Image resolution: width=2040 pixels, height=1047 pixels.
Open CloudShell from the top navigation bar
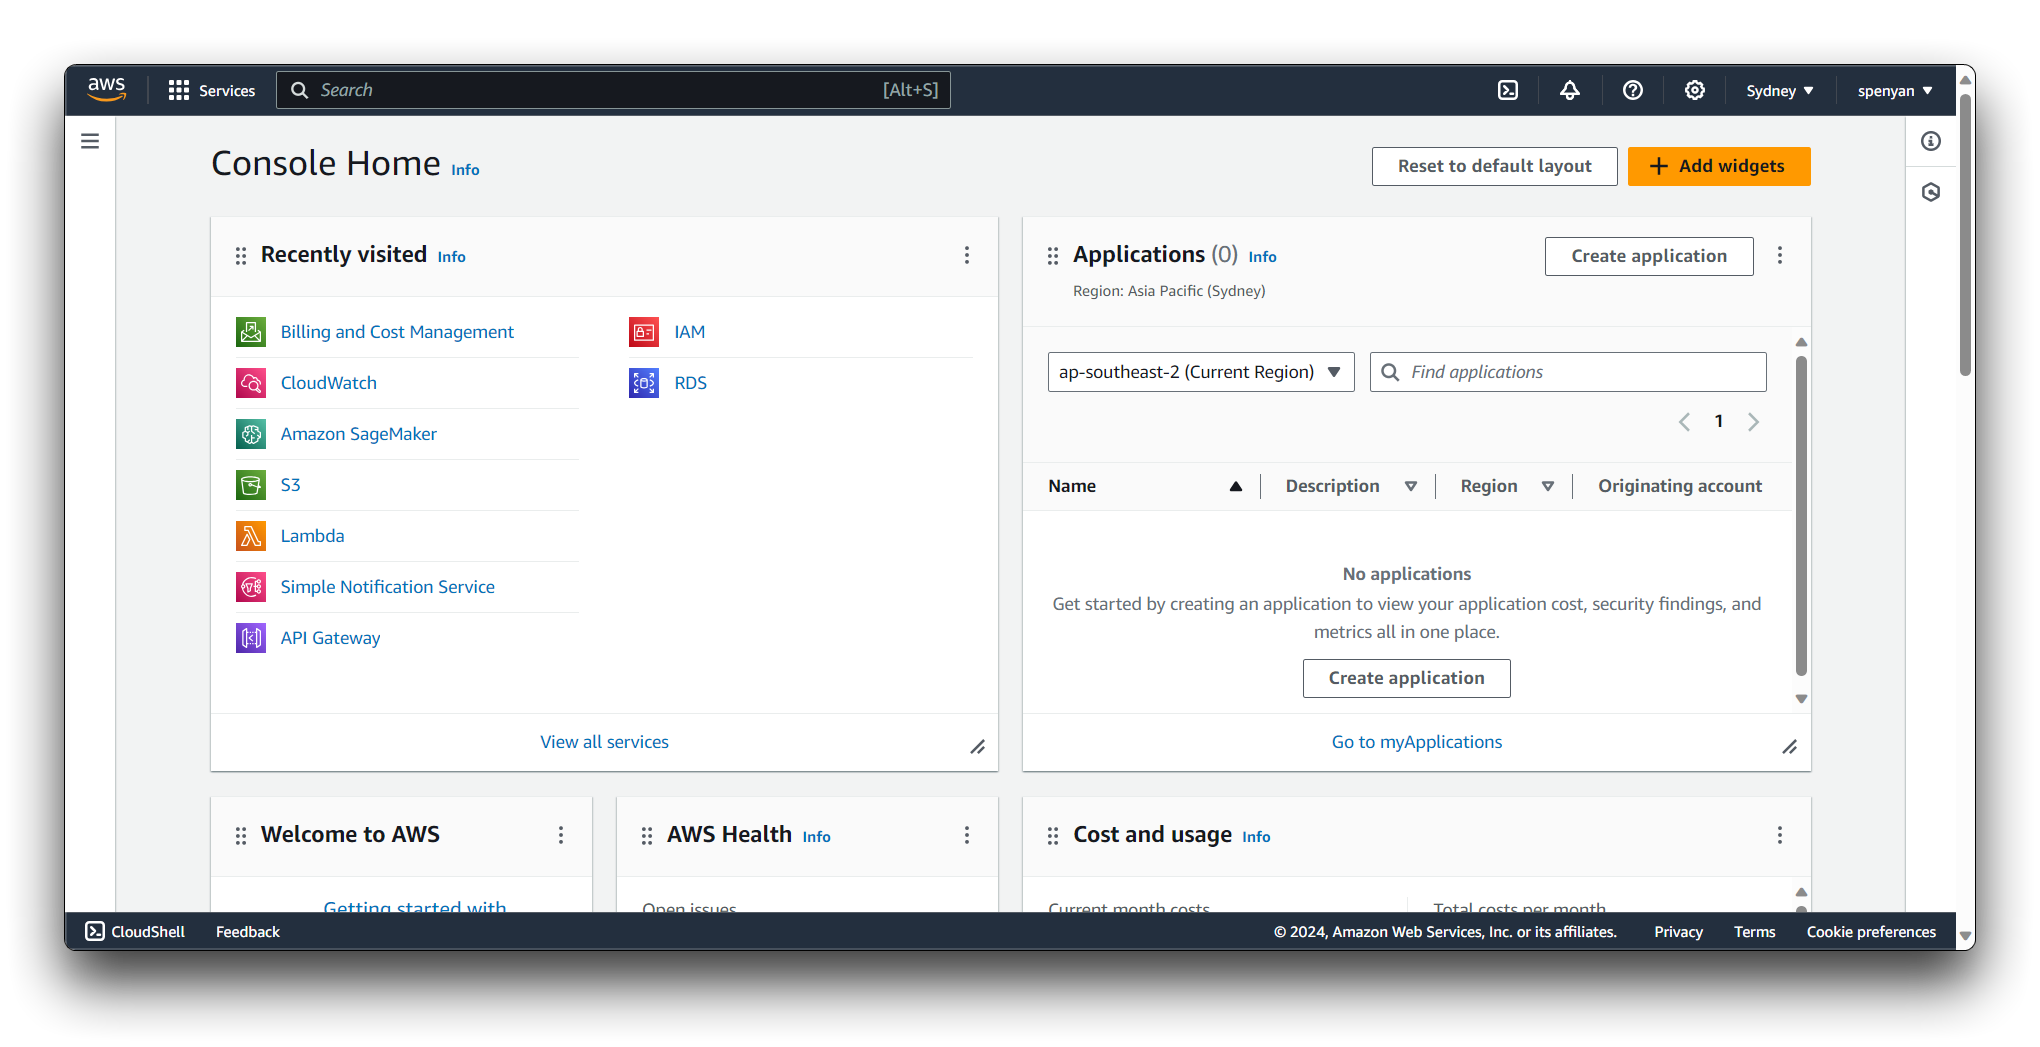1508,90
